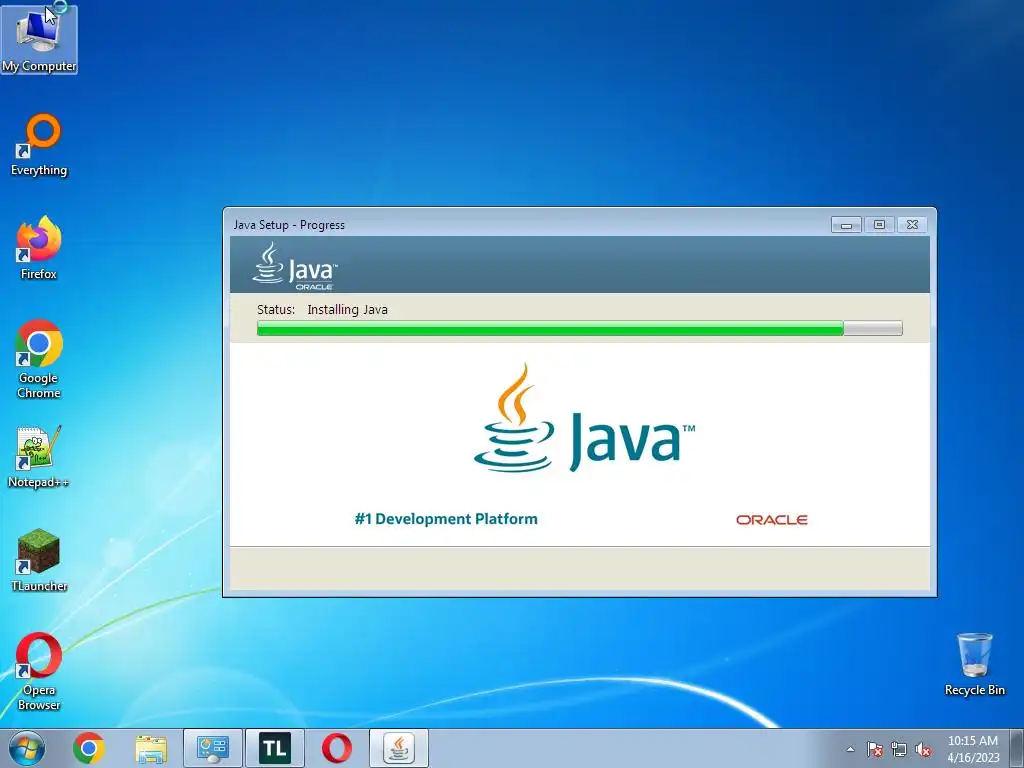Open the Action Center flag icon
This screenshot has height=768, width=1024.
[x=874, y=749]
